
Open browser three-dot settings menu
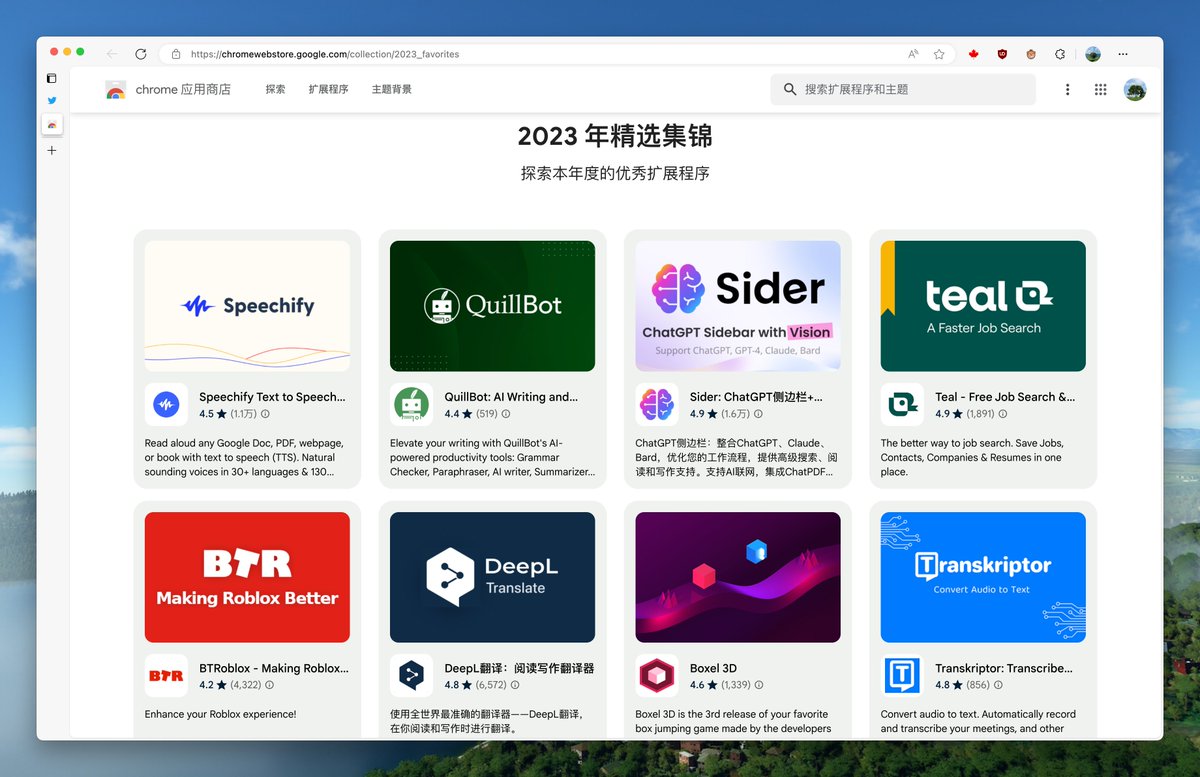click(x=1123, y=54)
